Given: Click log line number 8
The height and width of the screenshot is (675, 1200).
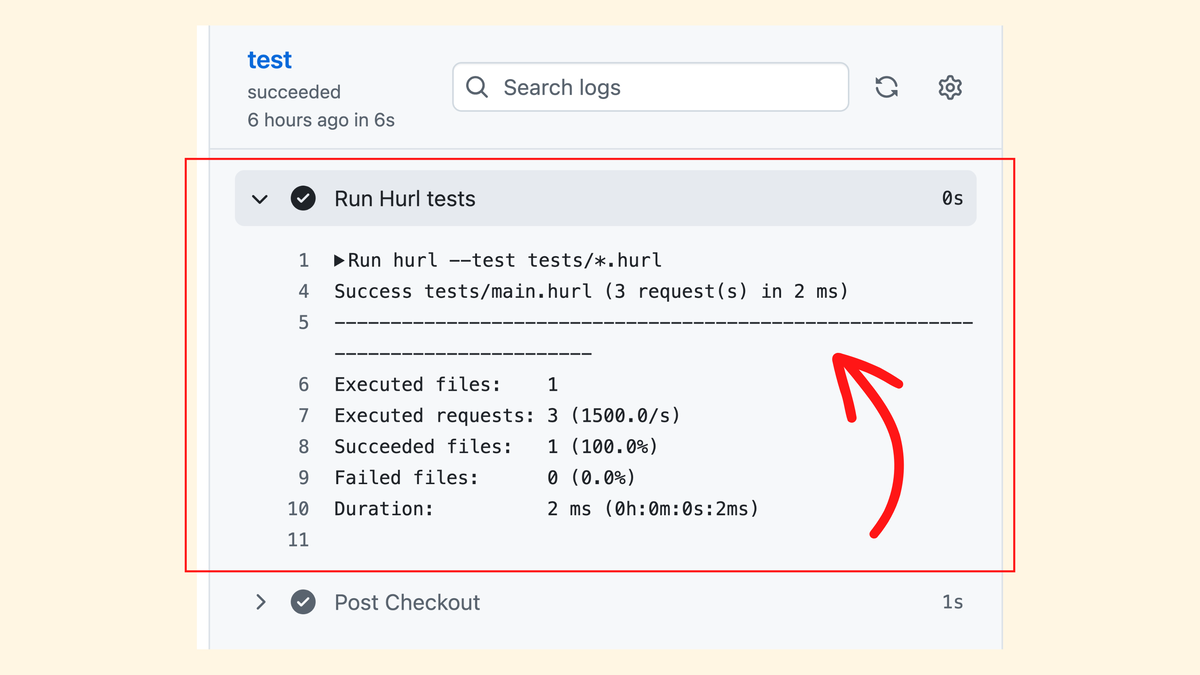Looking at the screenshot, I should [304, 447].
